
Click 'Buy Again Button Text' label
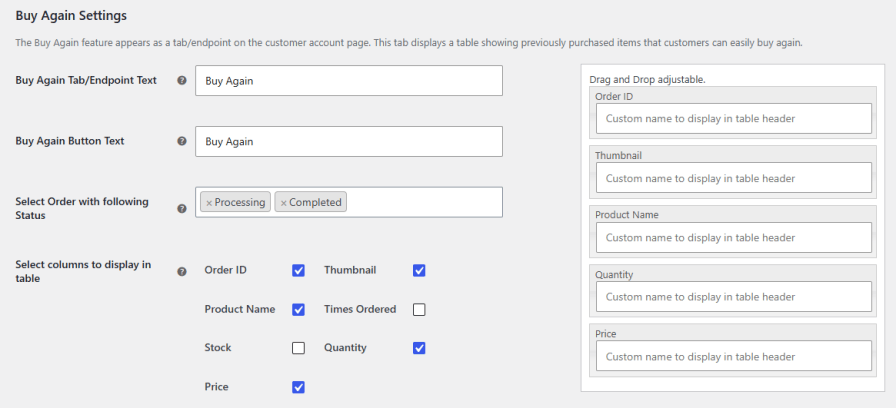click(x=70, y=141)
